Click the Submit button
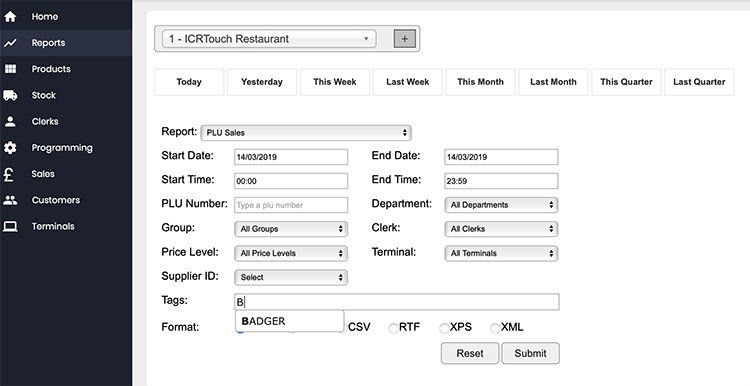 (x=530, y=353)
